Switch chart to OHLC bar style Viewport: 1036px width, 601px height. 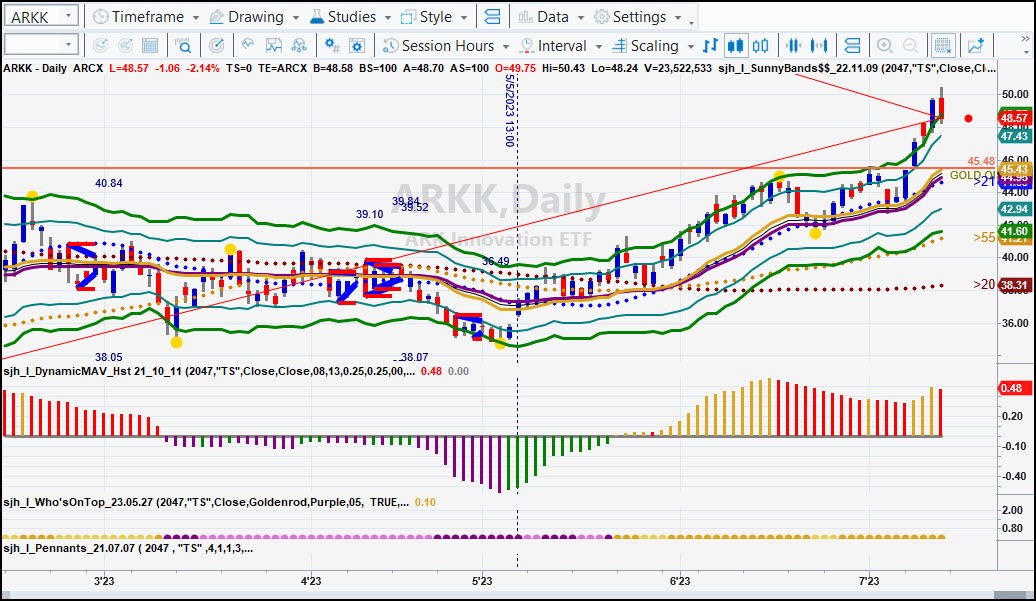tap(710, 46)
